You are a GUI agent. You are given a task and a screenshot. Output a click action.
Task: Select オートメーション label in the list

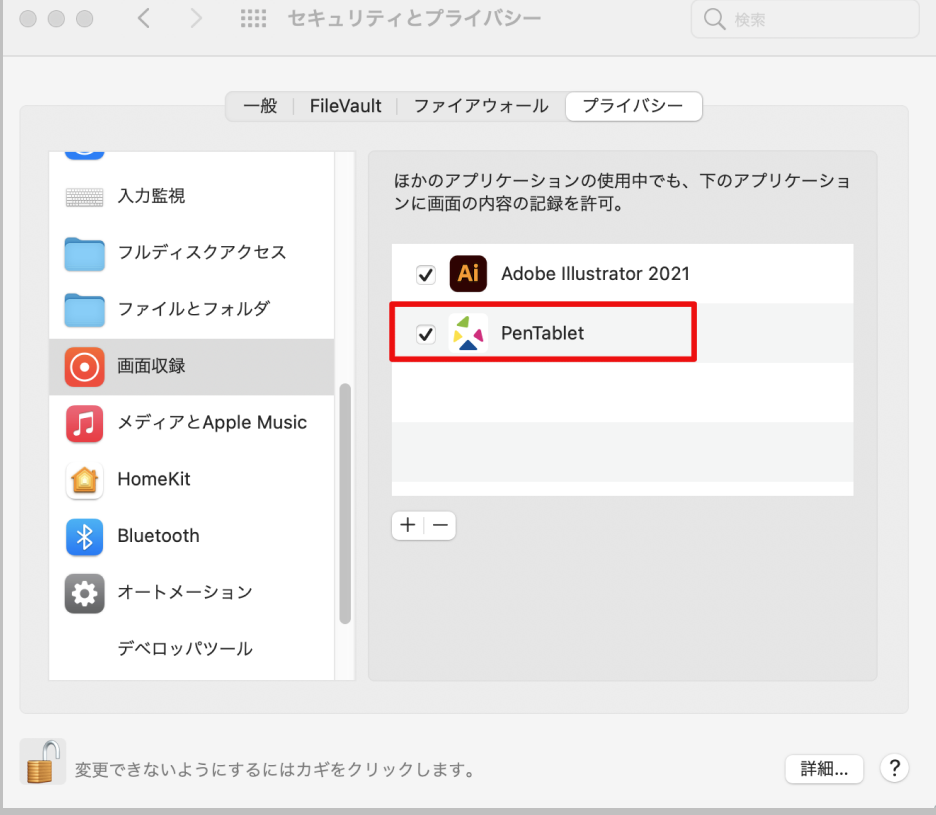184,592
